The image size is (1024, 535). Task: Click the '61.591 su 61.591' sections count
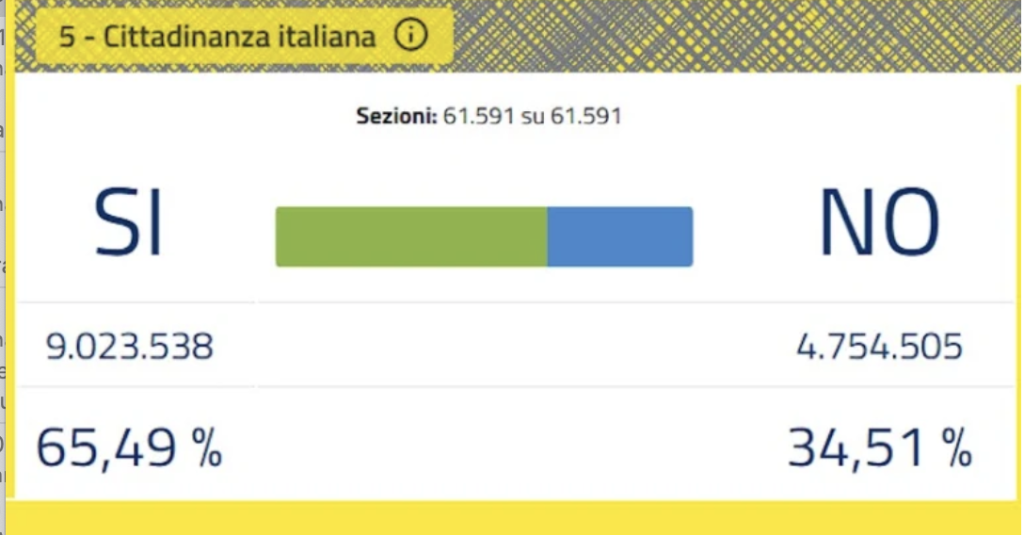(533, 116)
